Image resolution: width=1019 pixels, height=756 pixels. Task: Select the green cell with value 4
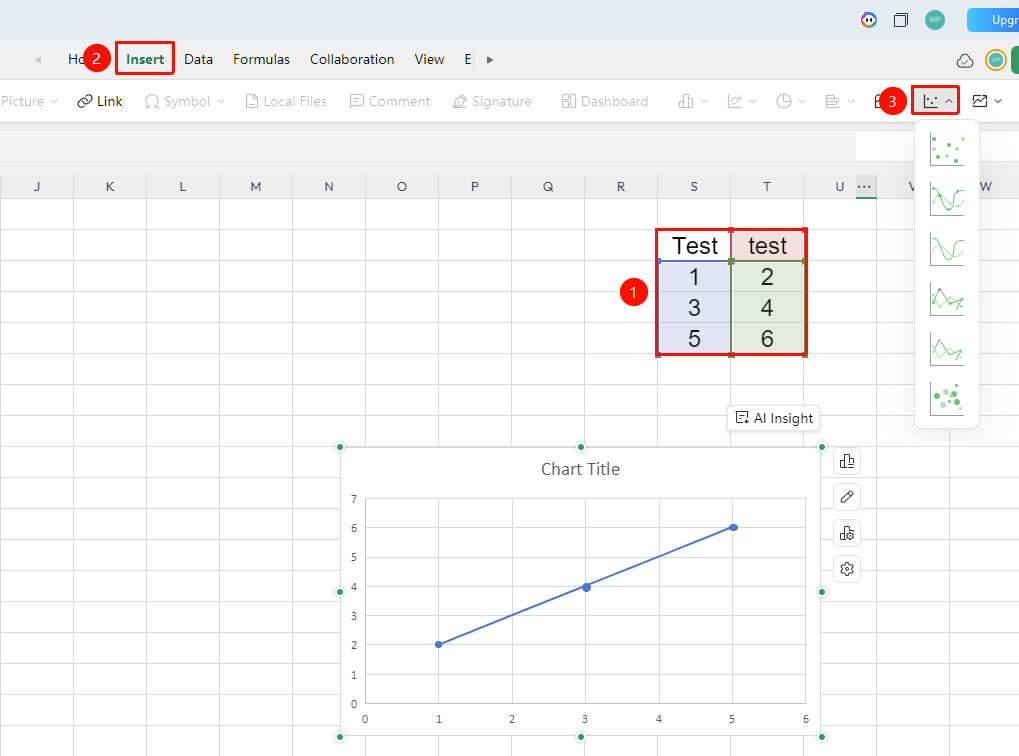[x=767, y=307]
